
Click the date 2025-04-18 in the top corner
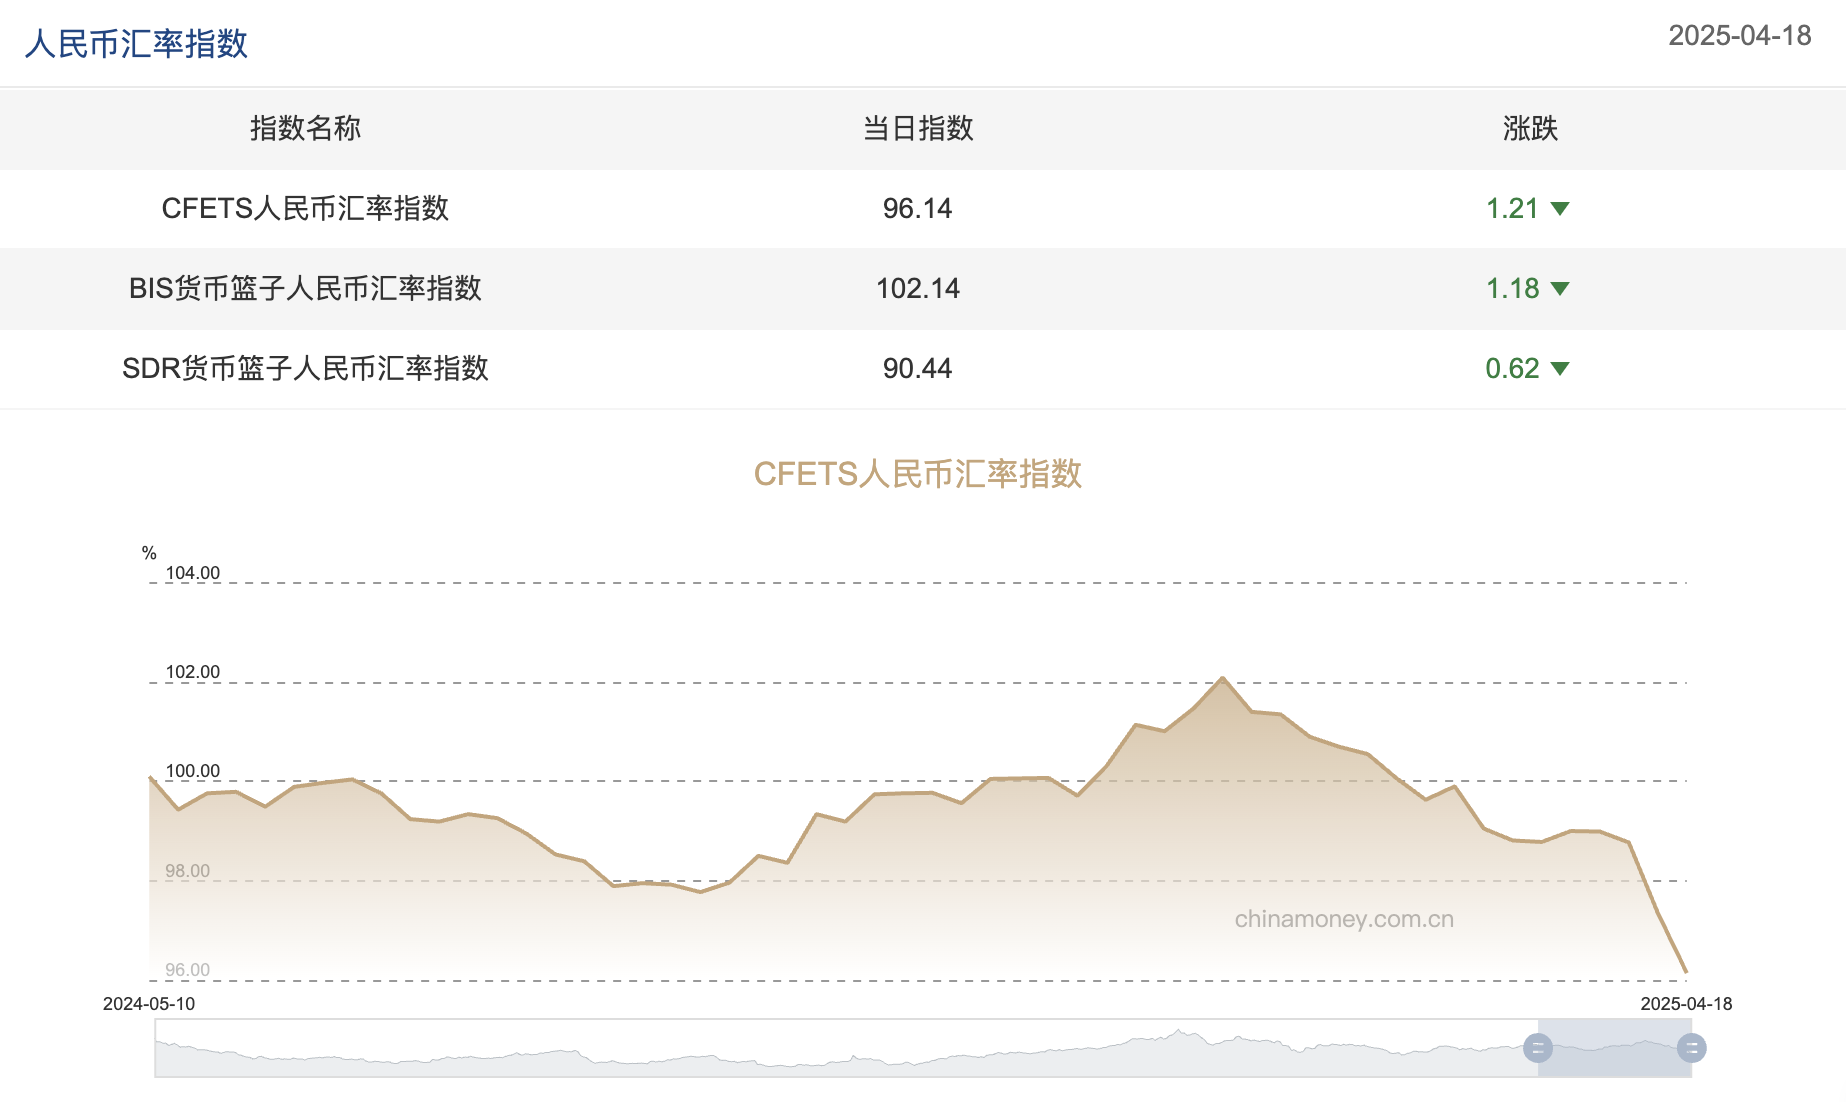(1739, 36)
